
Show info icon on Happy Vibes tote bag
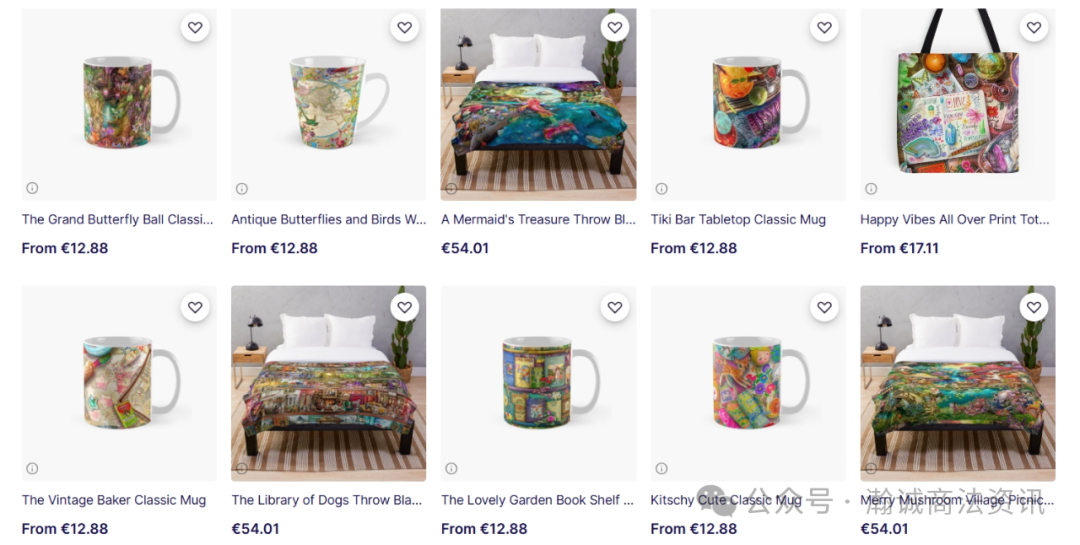pyautogui.click(x=871, y=188)
